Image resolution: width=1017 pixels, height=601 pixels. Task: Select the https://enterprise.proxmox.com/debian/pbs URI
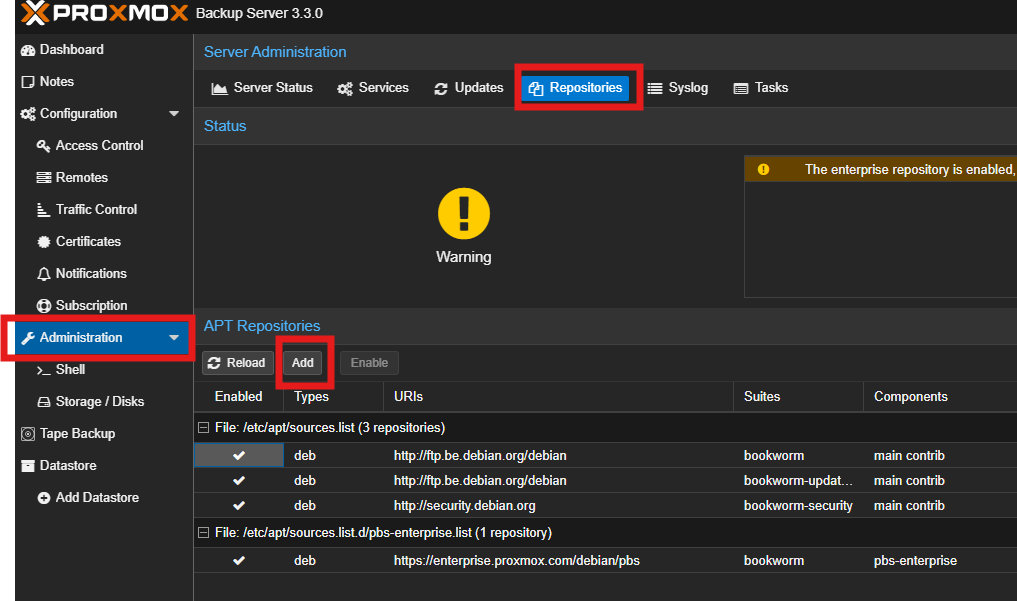coord(516,560)
